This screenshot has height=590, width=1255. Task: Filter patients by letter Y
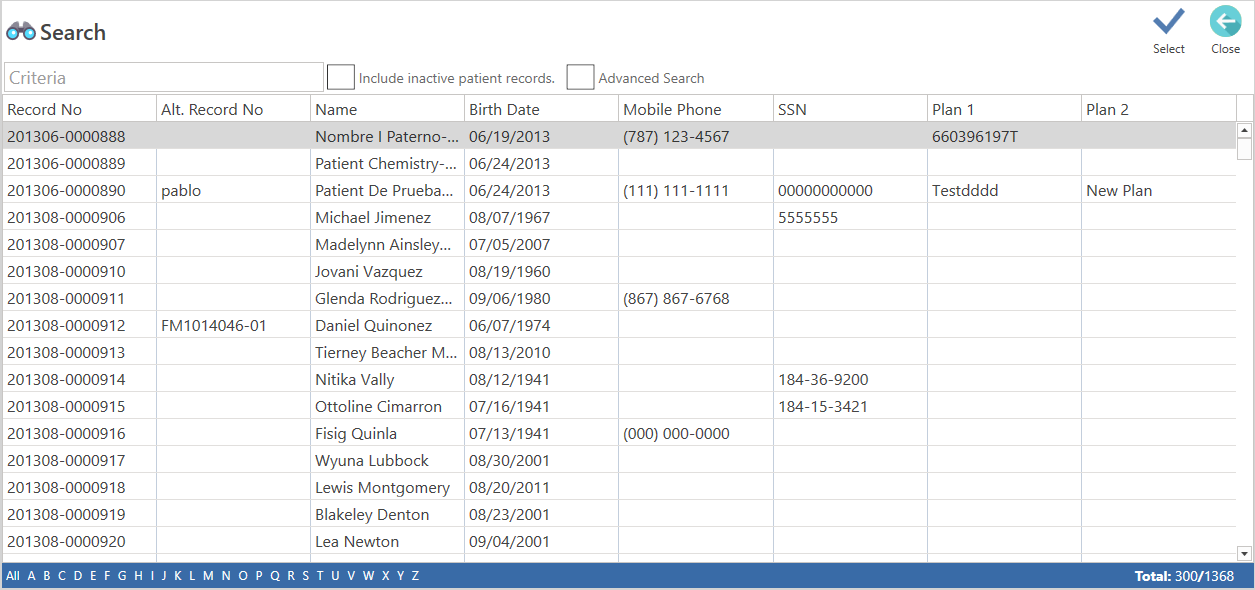tap(400, 576)
